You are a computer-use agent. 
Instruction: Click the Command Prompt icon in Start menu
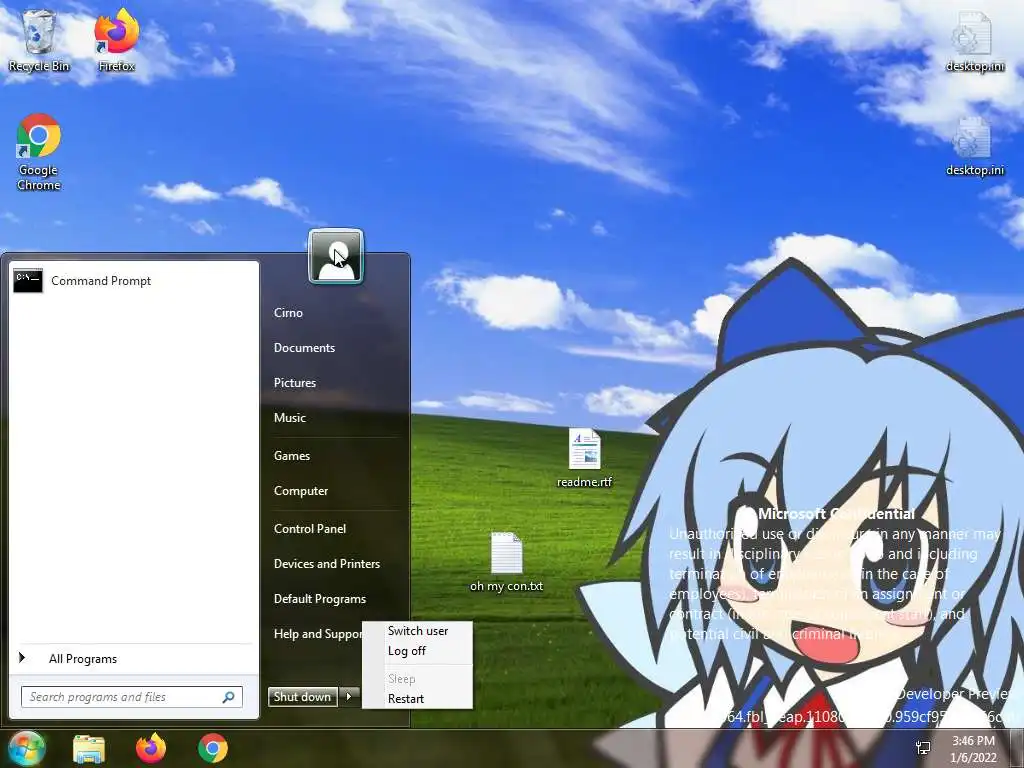click(x=28, y=280)
